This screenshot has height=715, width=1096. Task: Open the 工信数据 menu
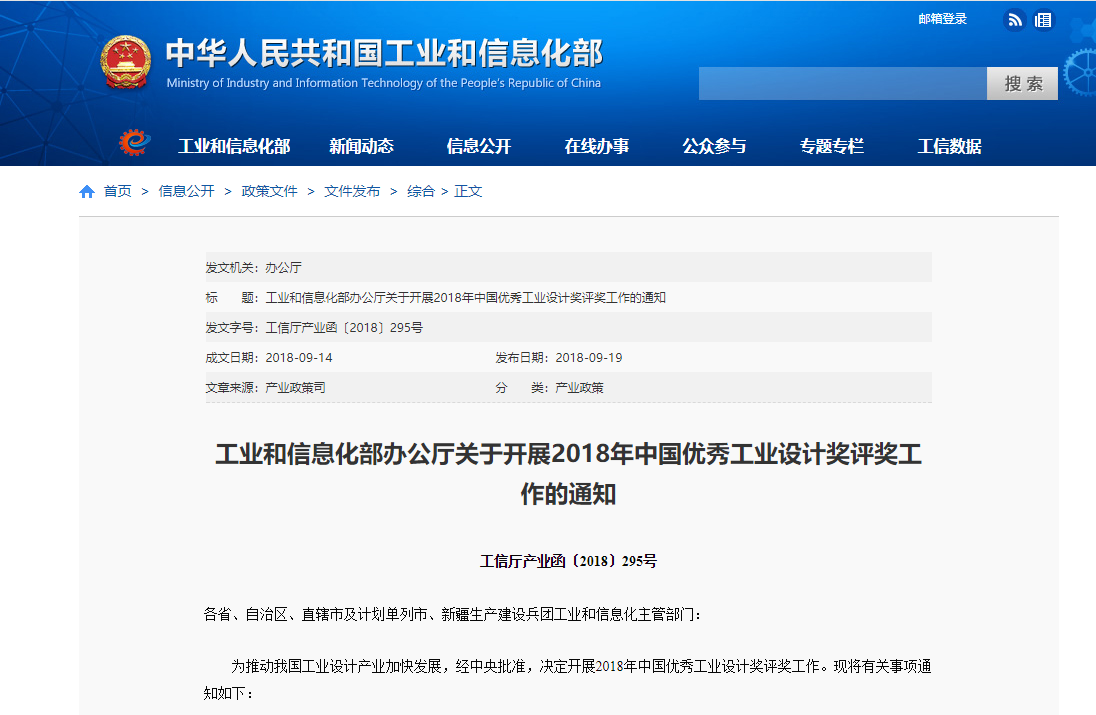[948, 145]
